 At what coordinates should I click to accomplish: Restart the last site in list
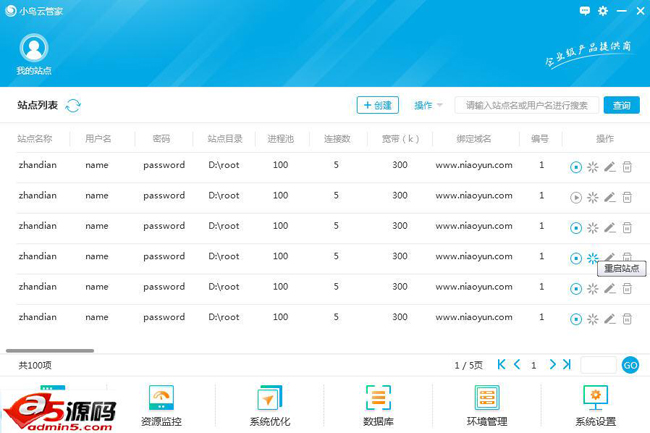pyautogui.click(x=593, y=319)
